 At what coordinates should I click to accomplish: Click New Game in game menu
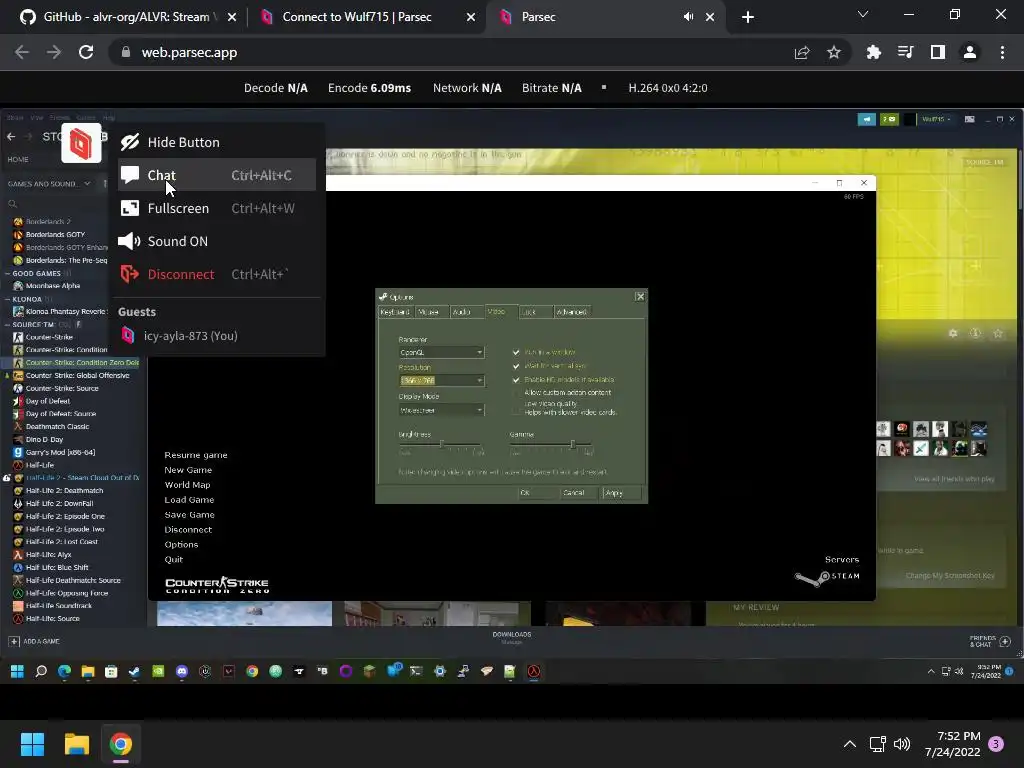point(188,470)
